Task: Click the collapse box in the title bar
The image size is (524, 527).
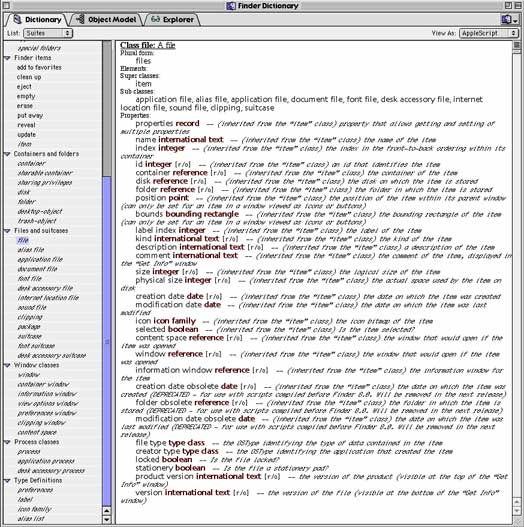Action: [517, 5]
